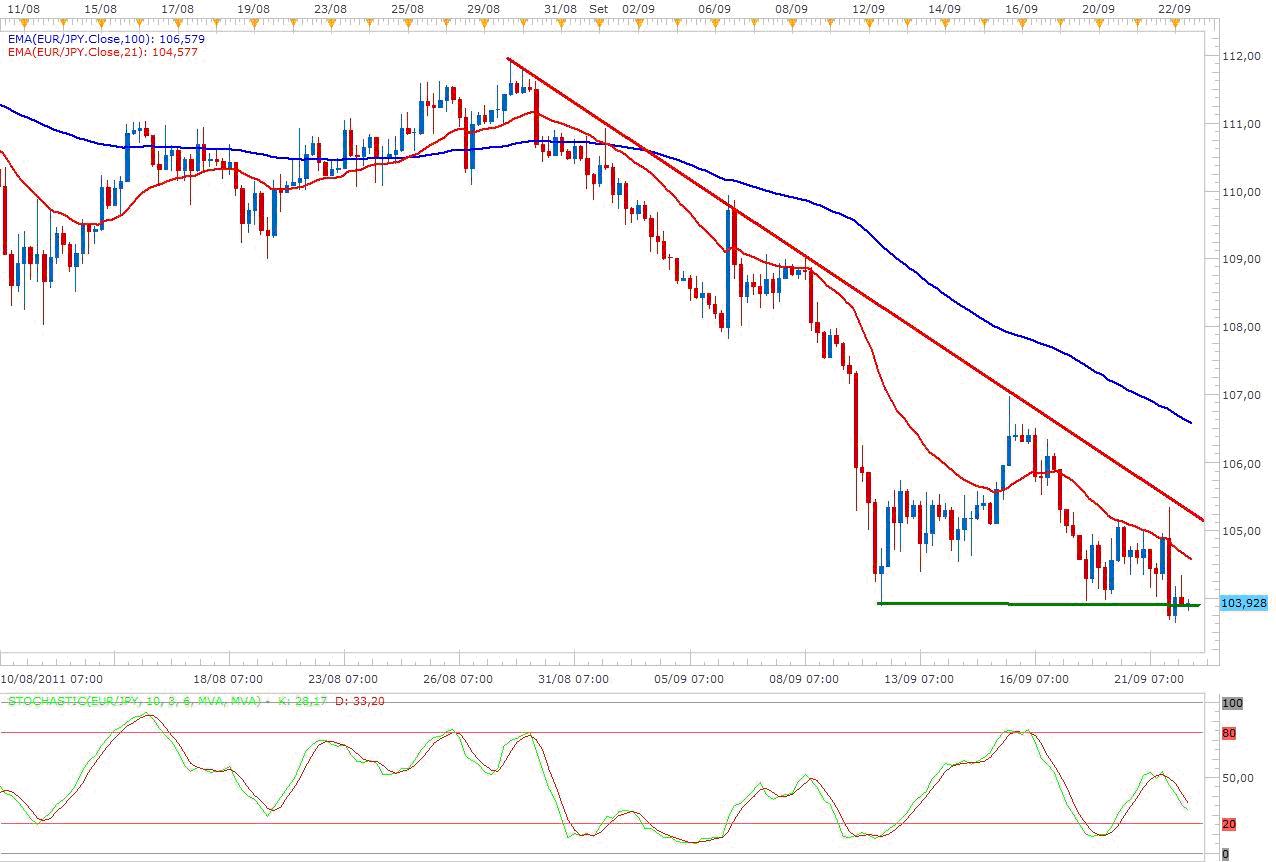Click the stochastic 20 oversold level label
Viewport: 1276px width, 862px height.
[1229, 824]
